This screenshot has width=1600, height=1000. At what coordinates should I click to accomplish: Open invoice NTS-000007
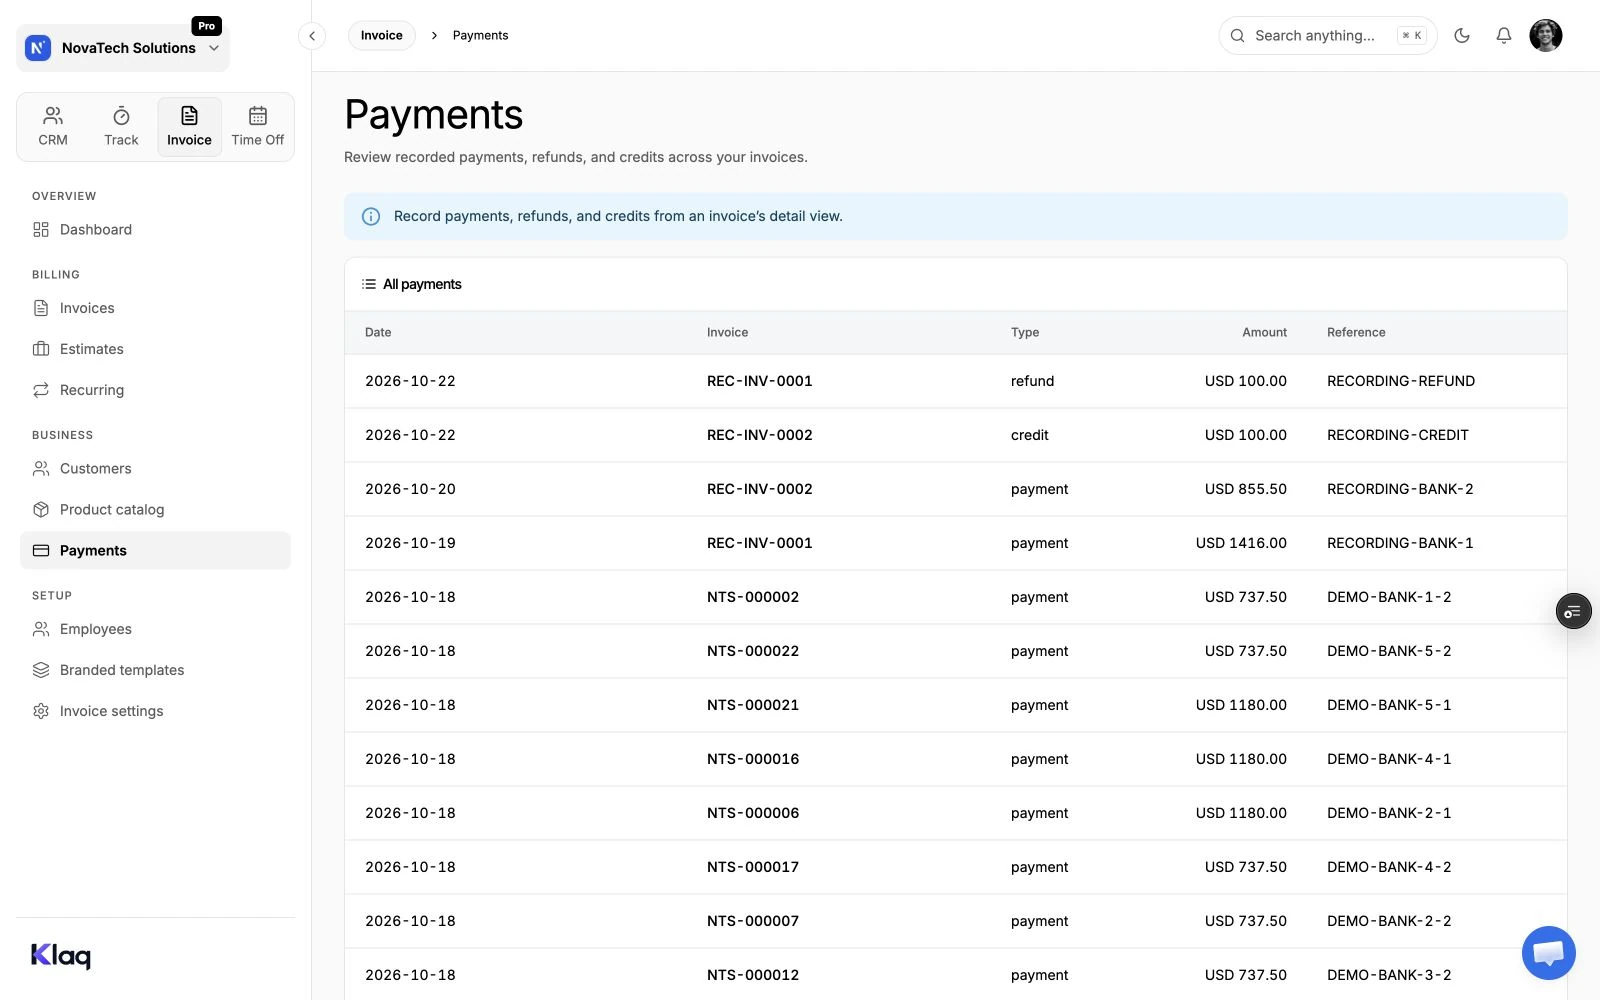coord(753,921)
